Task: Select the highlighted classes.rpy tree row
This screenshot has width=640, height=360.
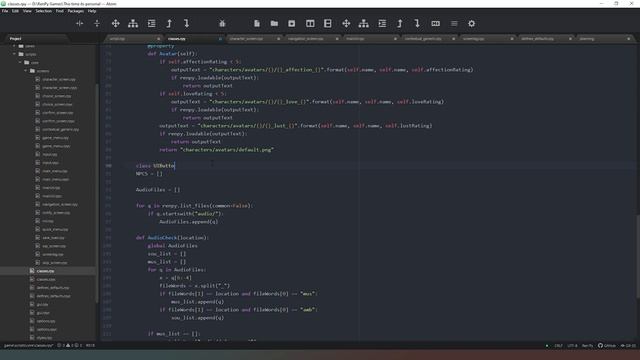Action: pos(48,271)
